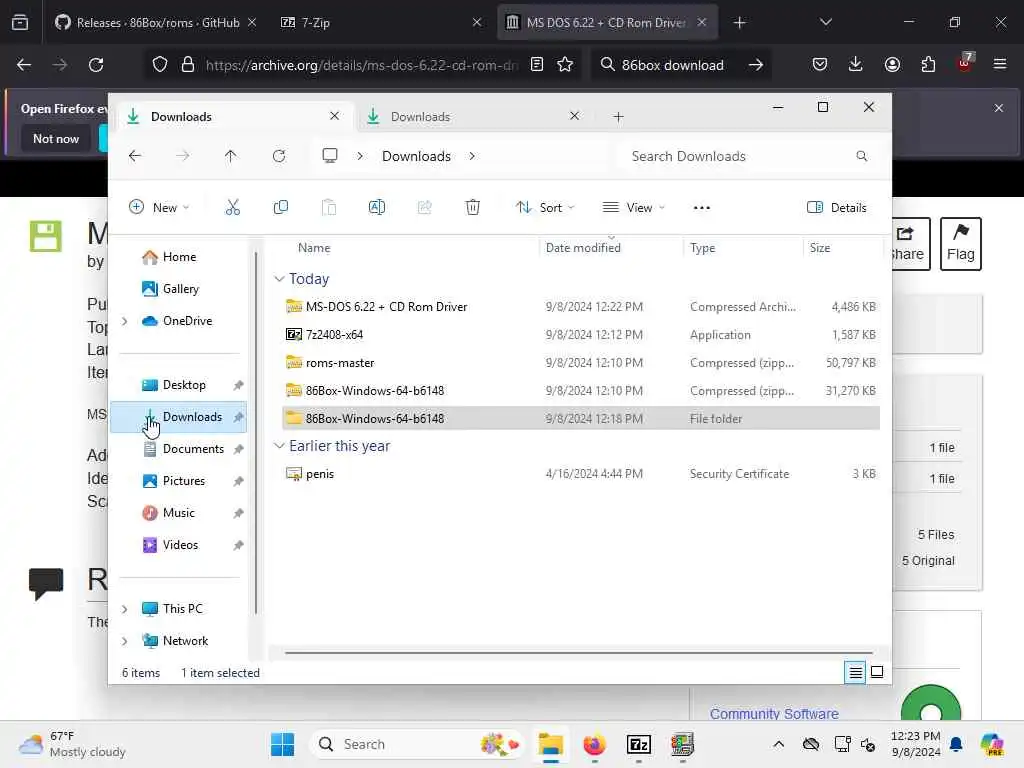Click the Cut scissors icon in Explorer toolbar
Image resolution: width=1024 pixels, height=768 pixels.
point(232,208)
